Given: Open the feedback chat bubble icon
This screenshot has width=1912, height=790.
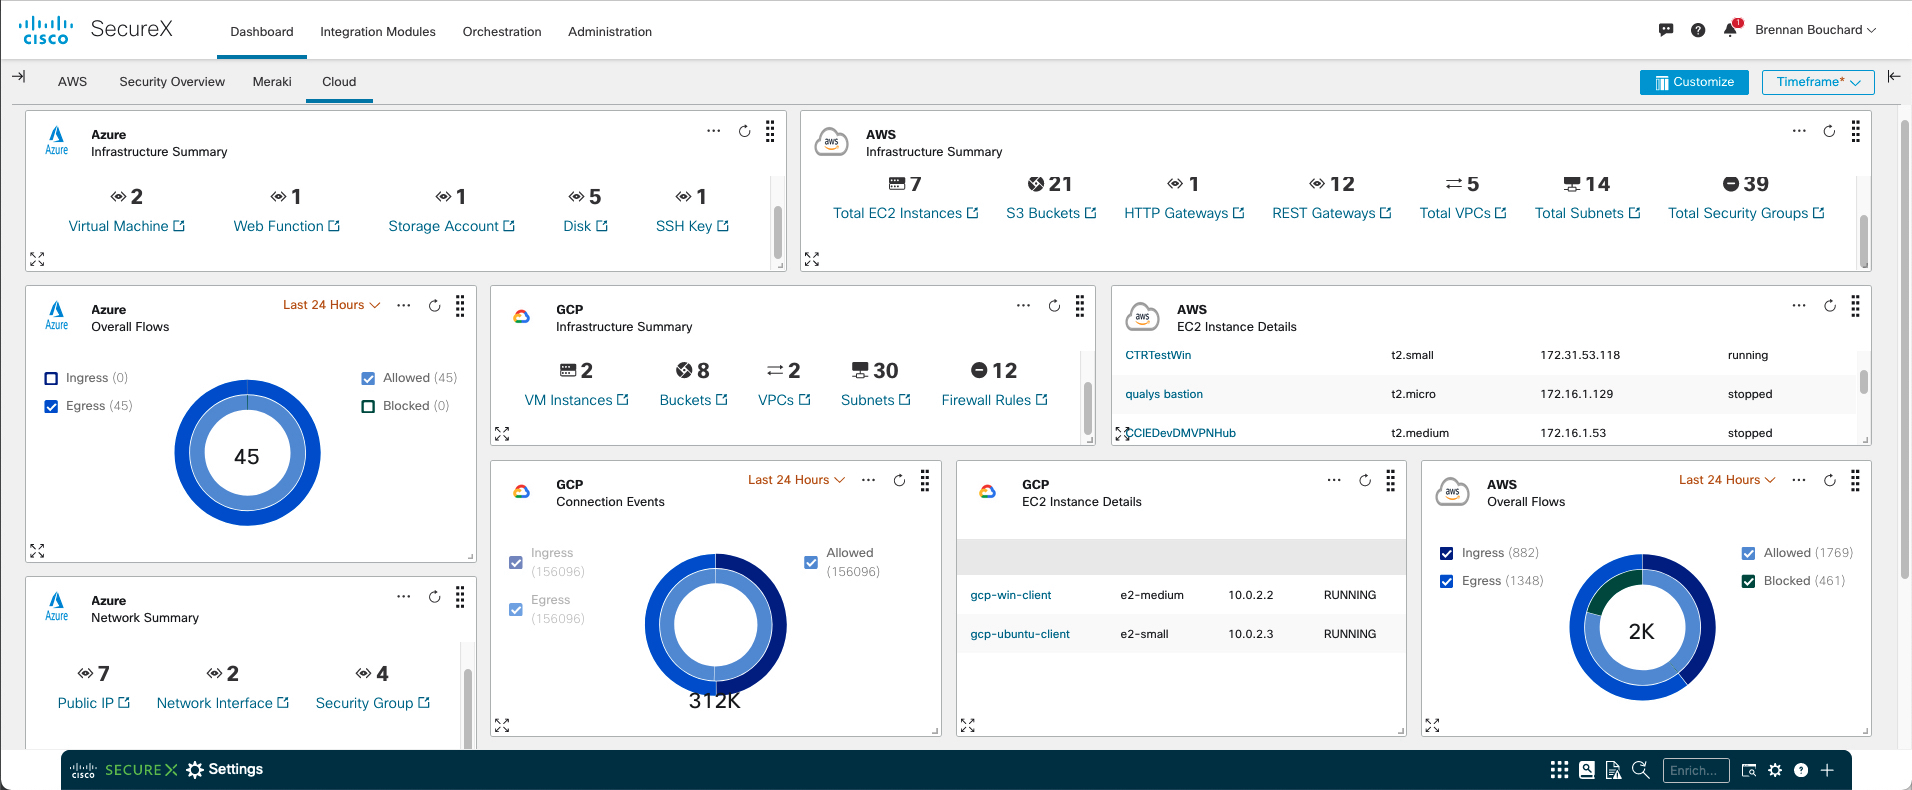Looking at the screenshot, I should click(1666, 30).
